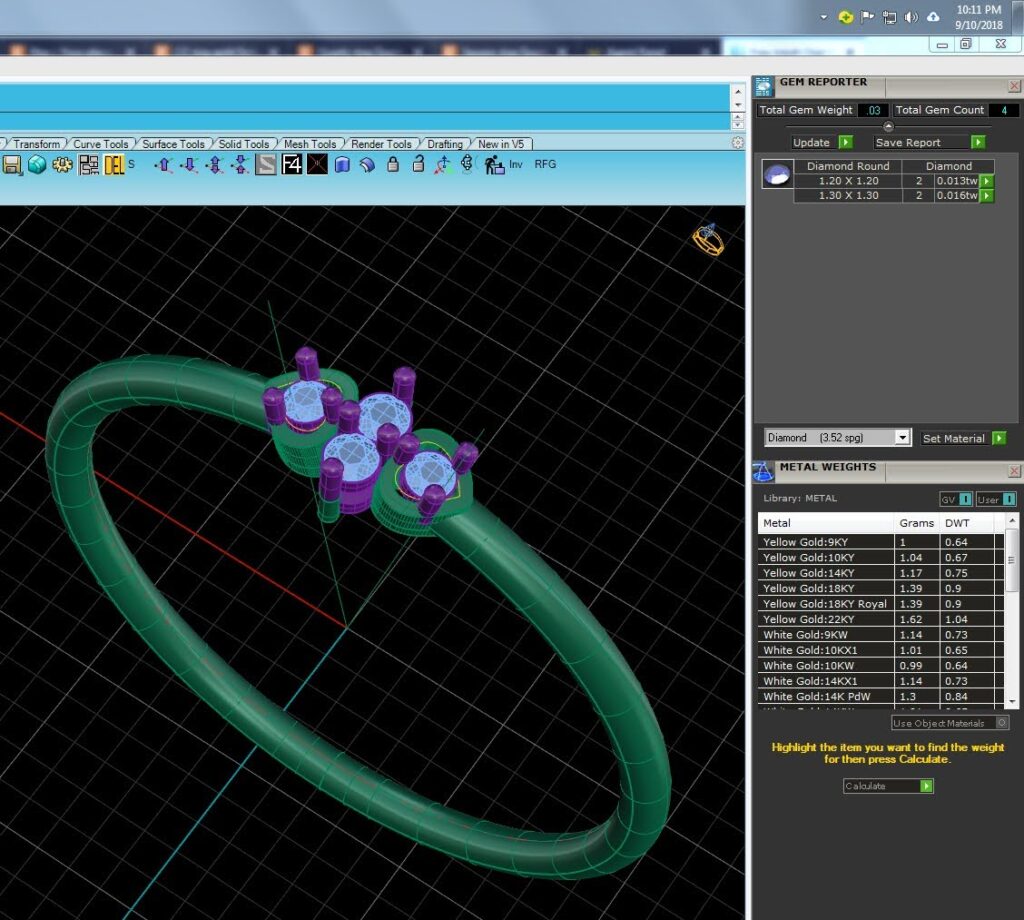Toggle the GV library switch
1024x920 pixels.
(x=956, y=500)
